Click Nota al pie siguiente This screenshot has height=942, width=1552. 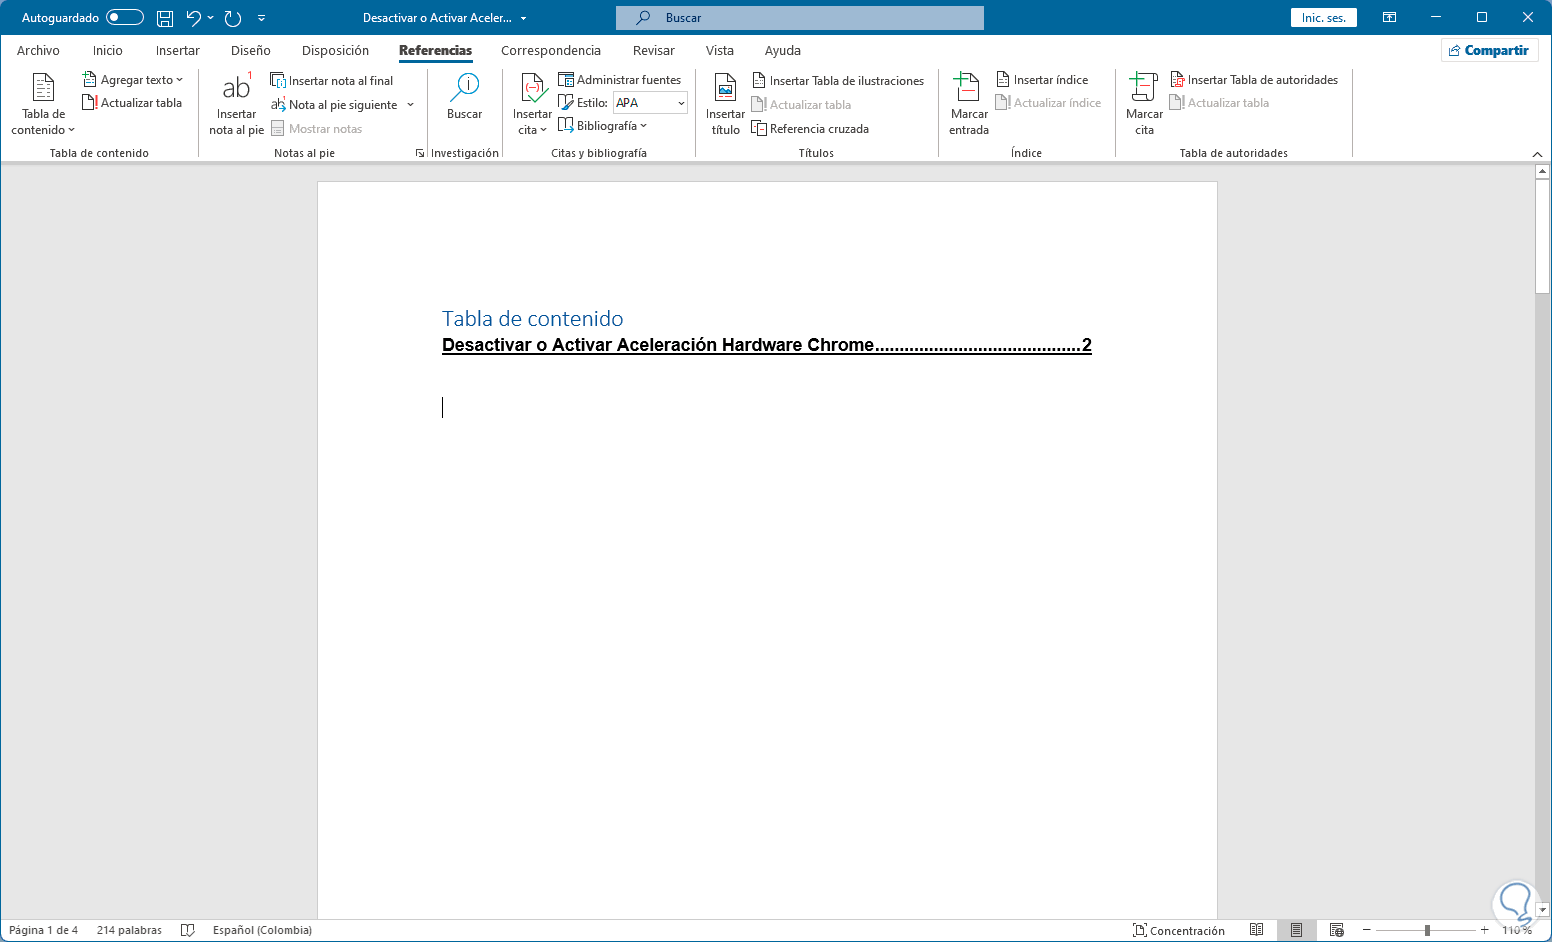point(335,105)
